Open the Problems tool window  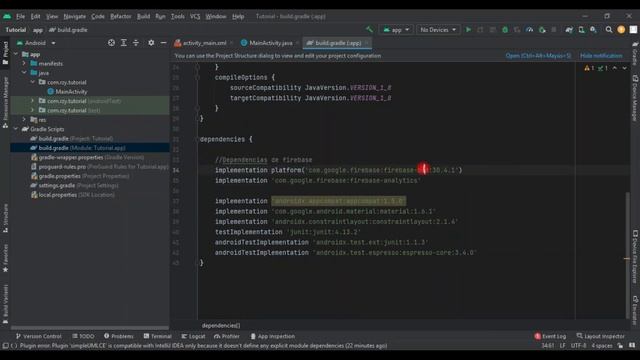(119, 336)
